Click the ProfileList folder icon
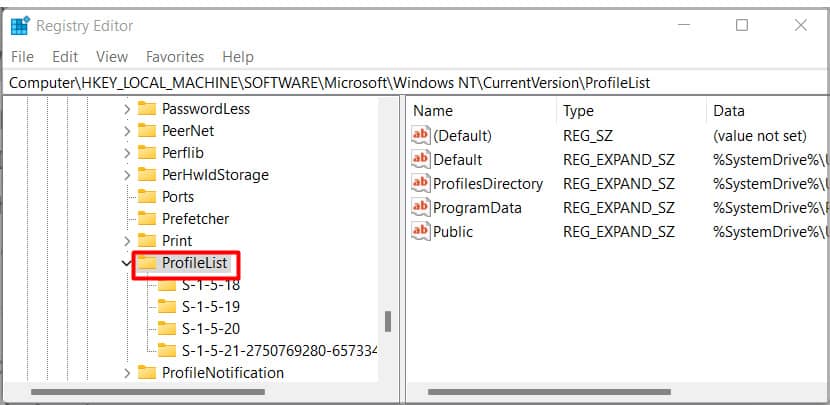The height and width of the screenshot is (405, 830). tap(147, 263)
